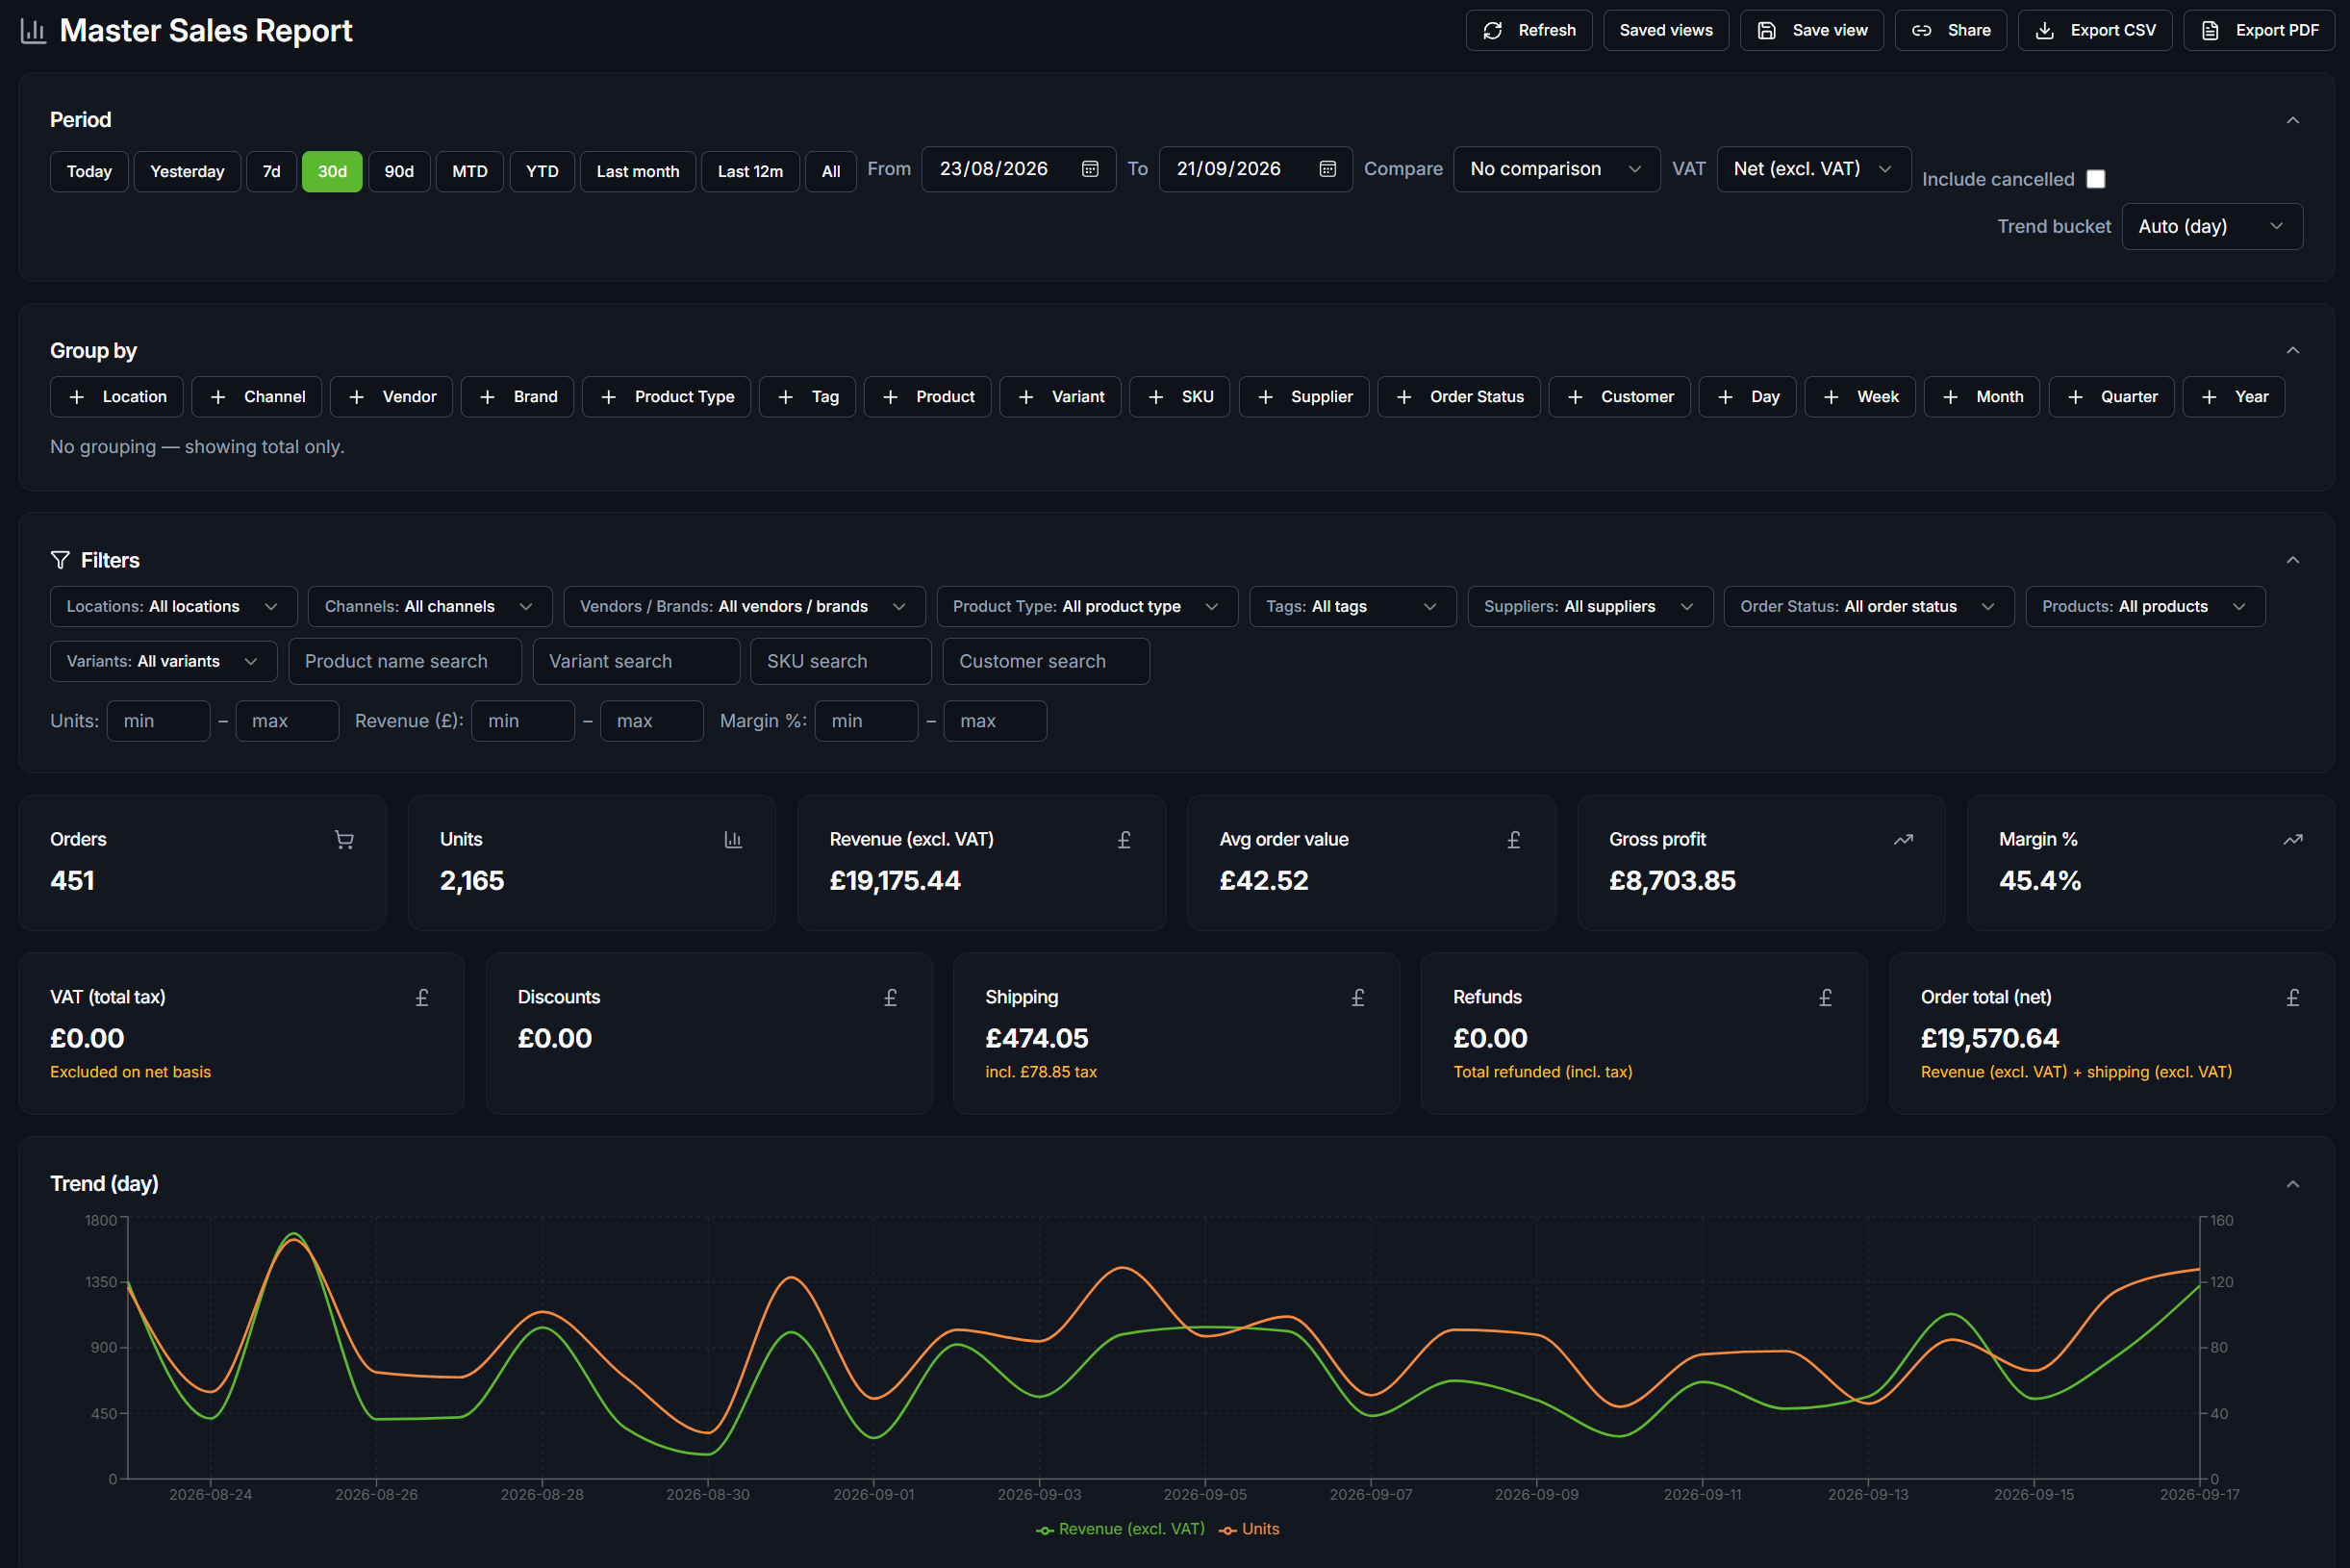The width and height of the screenshot is (2350, 1568).
Task: Select the Last month preset button
Action: click(x=638, y=172)
